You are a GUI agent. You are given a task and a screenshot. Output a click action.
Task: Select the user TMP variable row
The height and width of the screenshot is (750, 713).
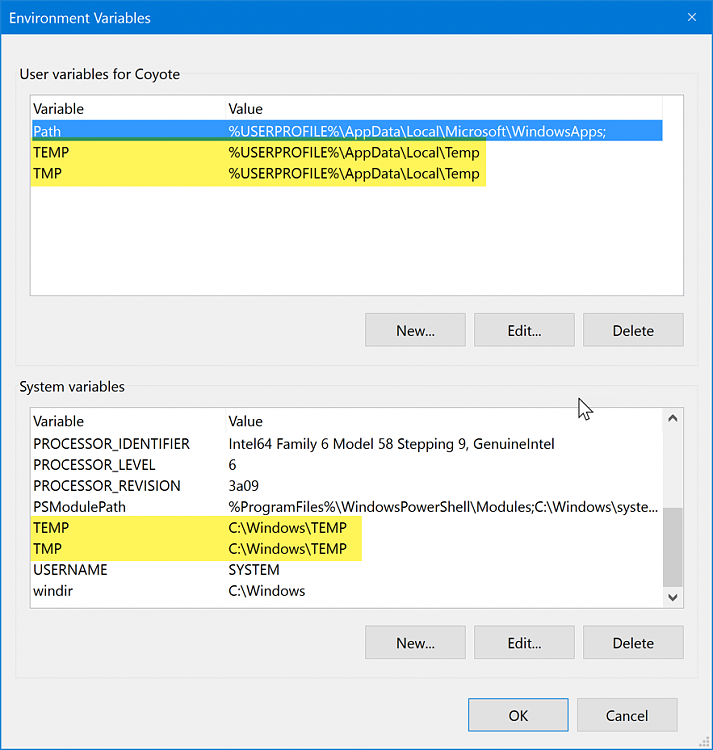click(x=347, y=173)
